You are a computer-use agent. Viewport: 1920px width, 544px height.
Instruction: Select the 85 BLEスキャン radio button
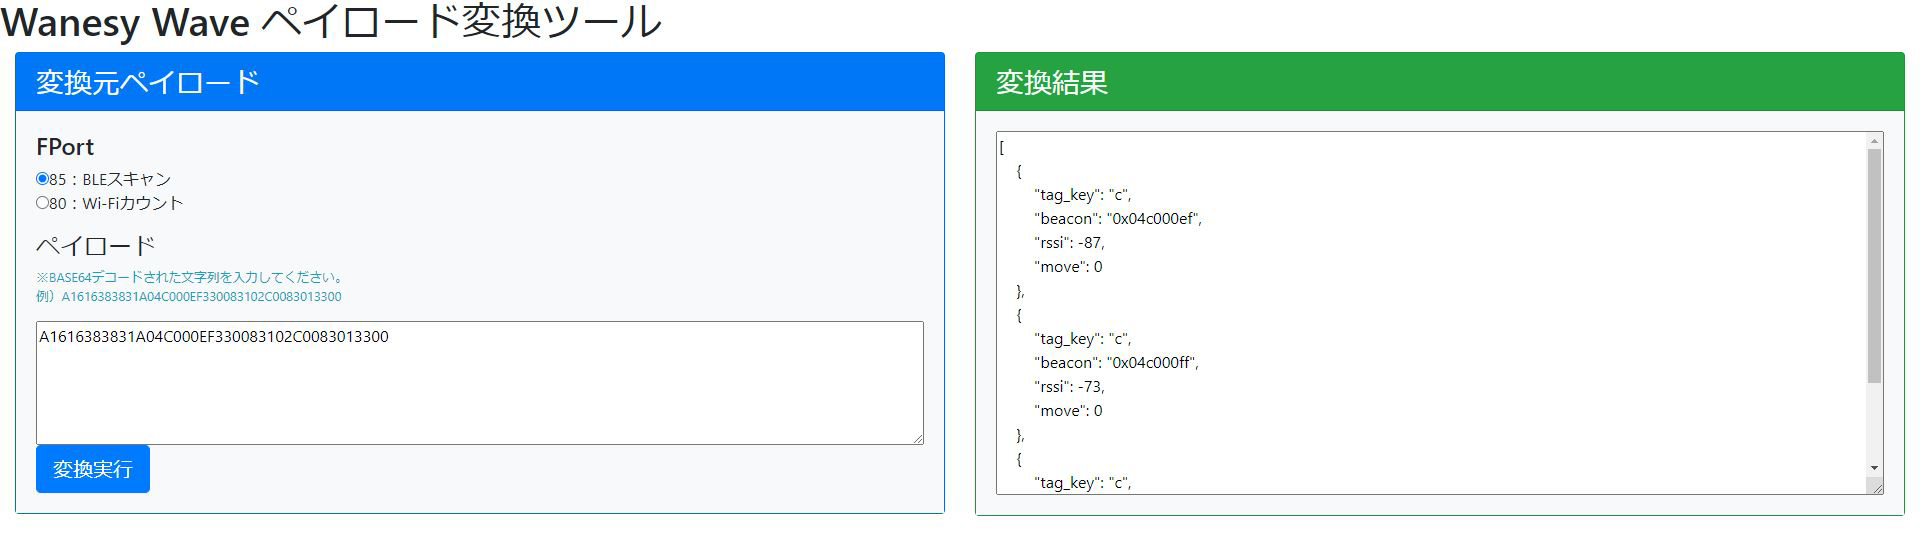(x=42, y=179)
